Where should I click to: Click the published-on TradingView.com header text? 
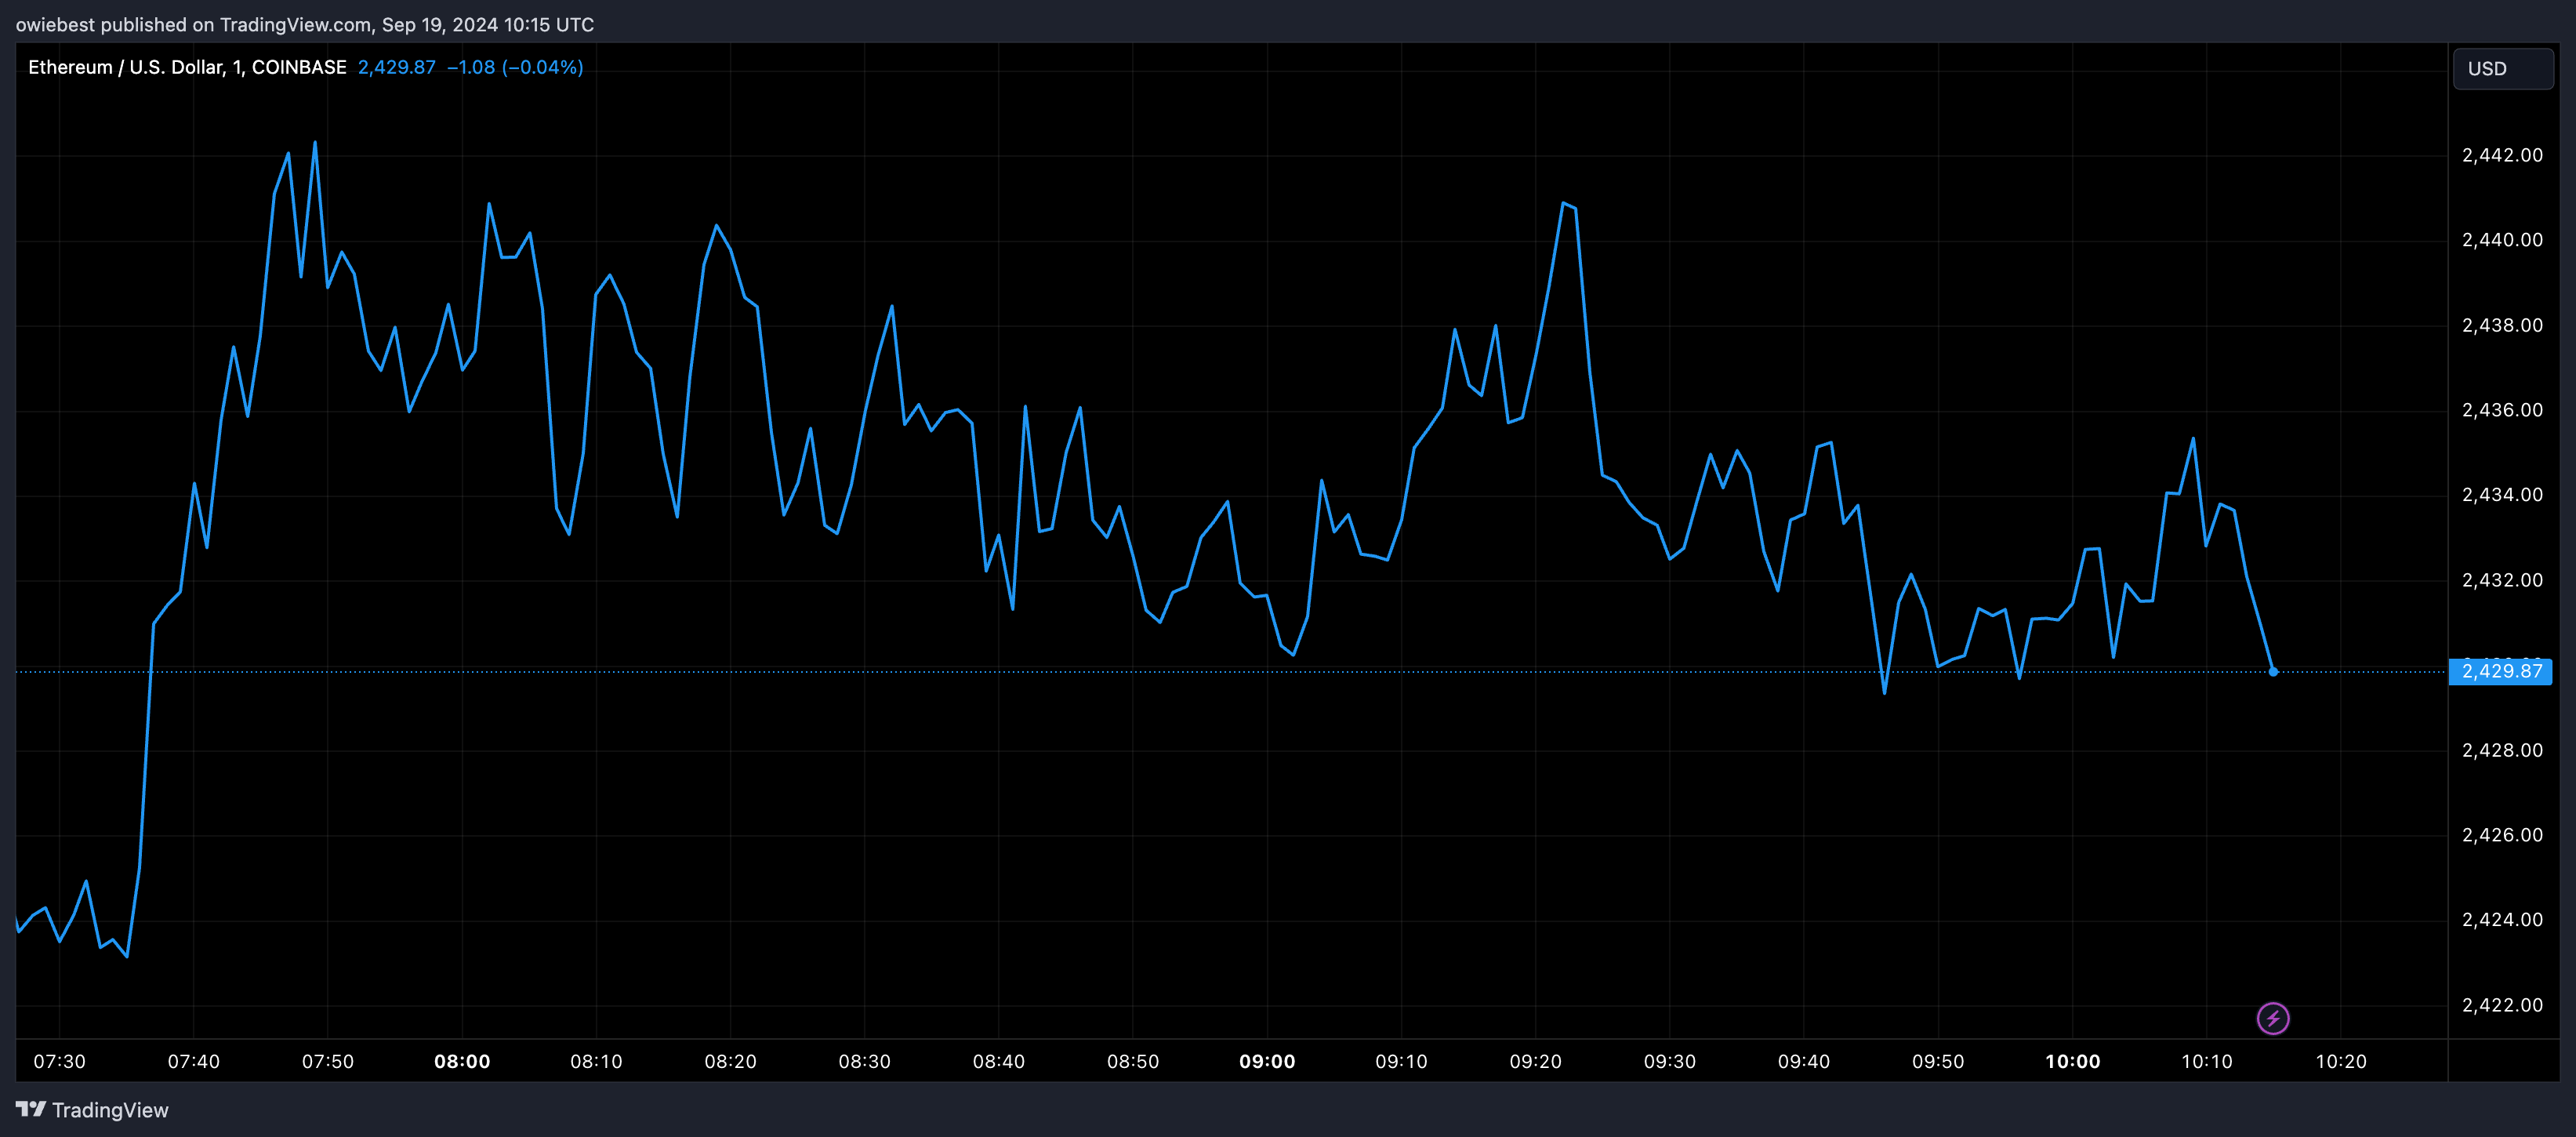304,24
